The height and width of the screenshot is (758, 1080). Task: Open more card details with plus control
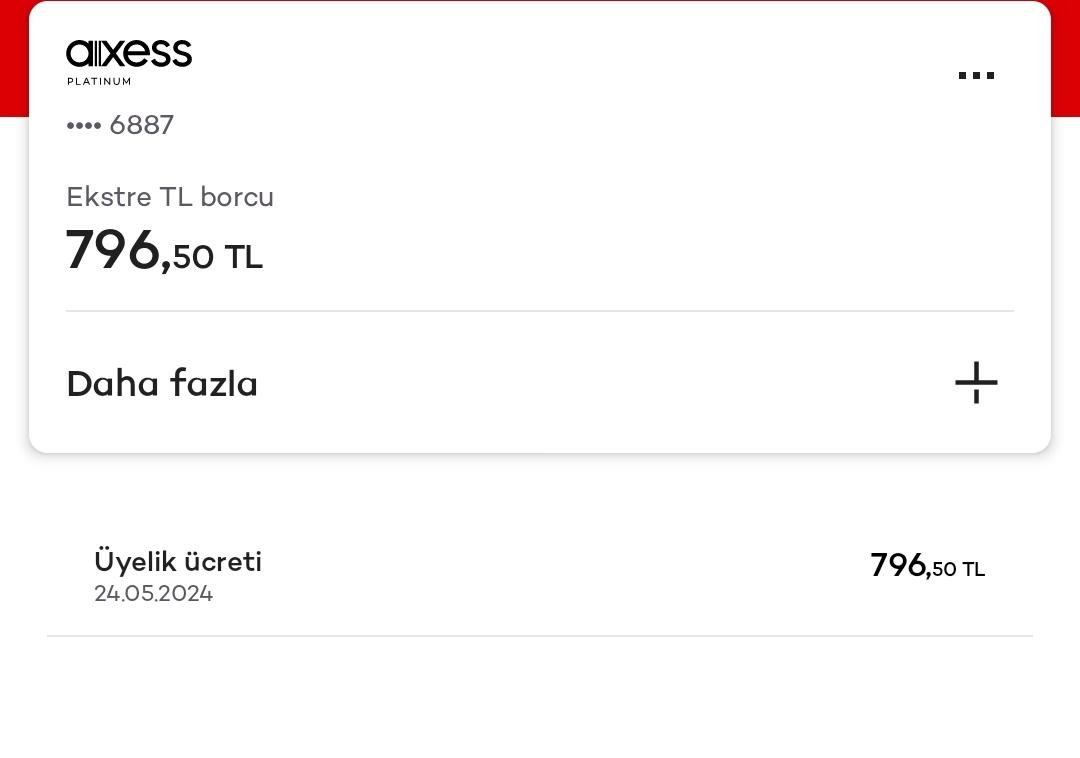975,383
